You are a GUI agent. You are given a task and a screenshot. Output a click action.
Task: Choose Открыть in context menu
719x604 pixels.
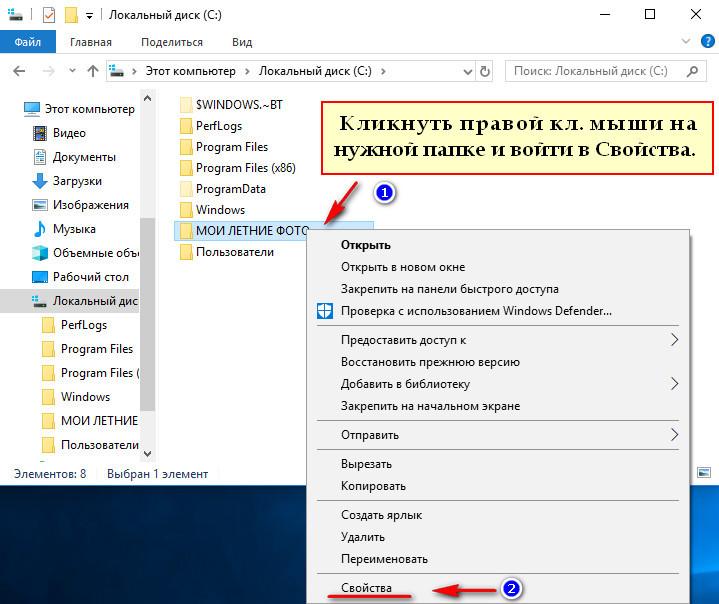pyautogui.click(x=498, y=245)
